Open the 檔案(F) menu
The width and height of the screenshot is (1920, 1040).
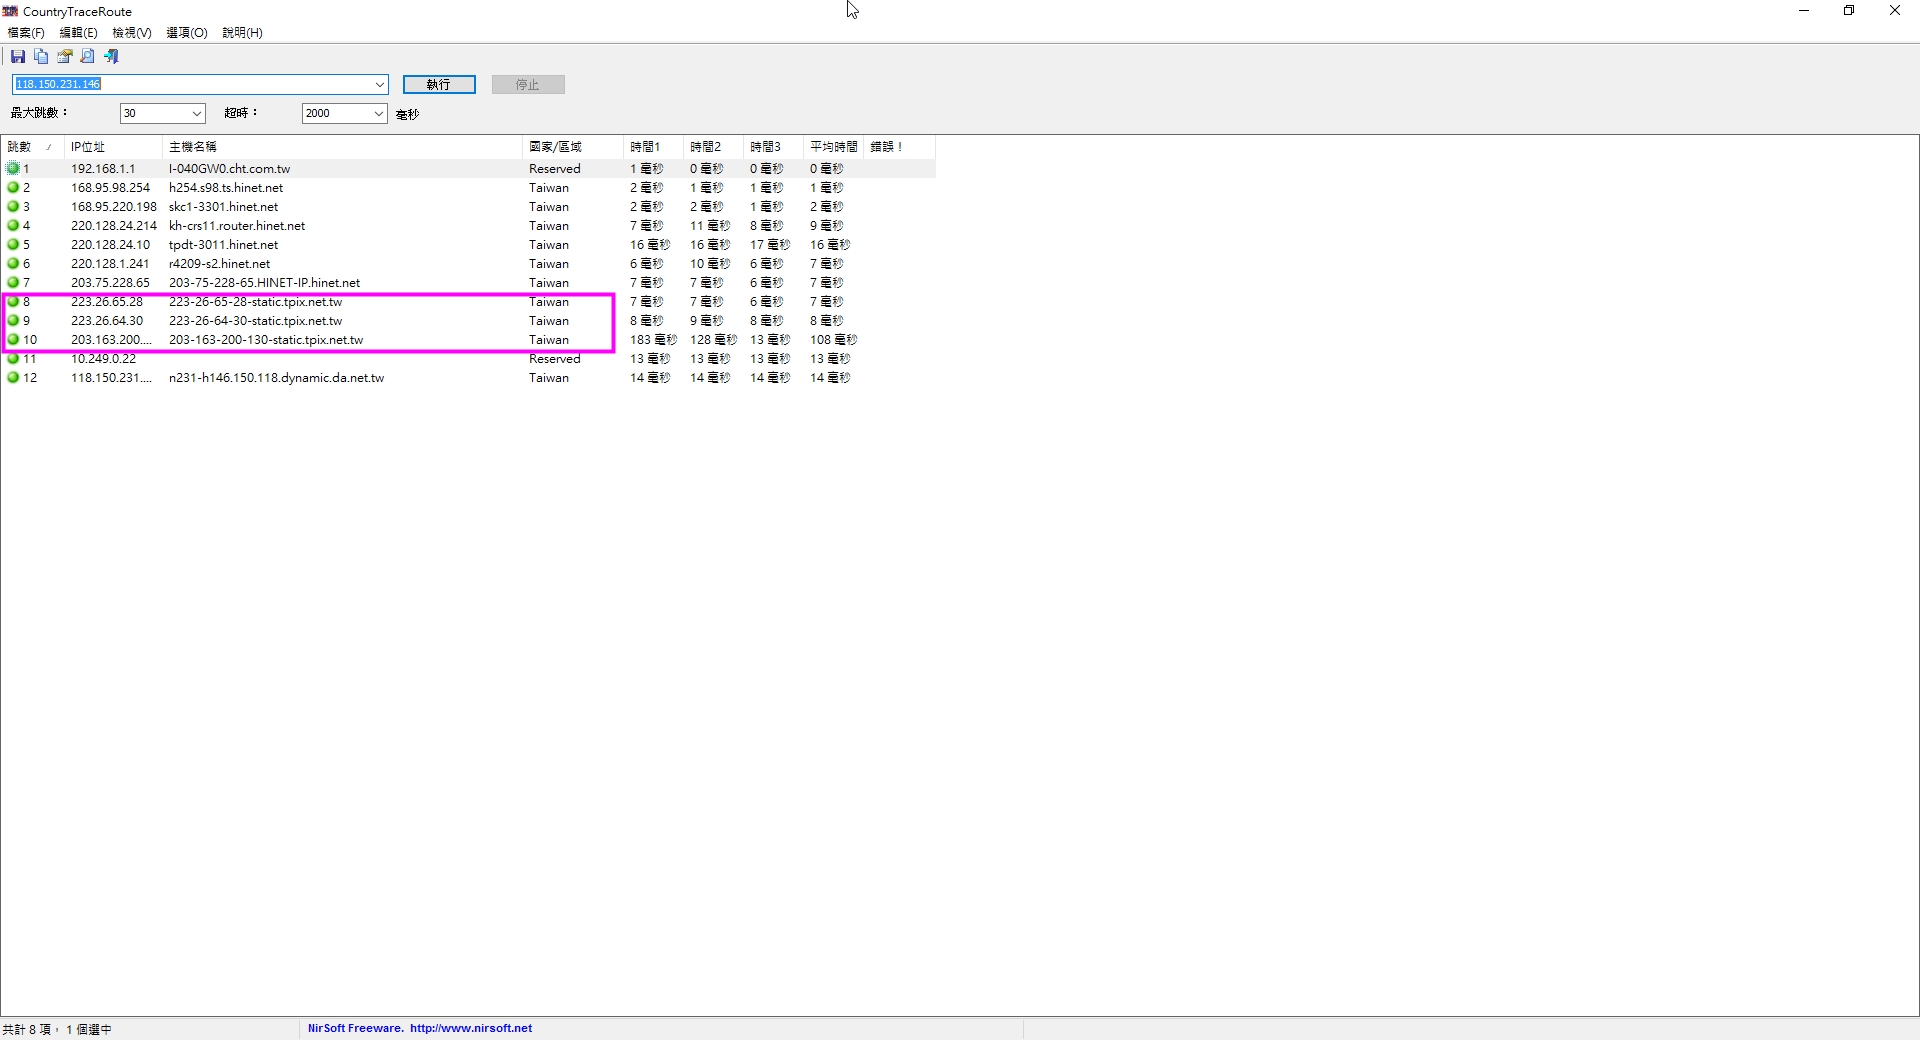(26, 33)
